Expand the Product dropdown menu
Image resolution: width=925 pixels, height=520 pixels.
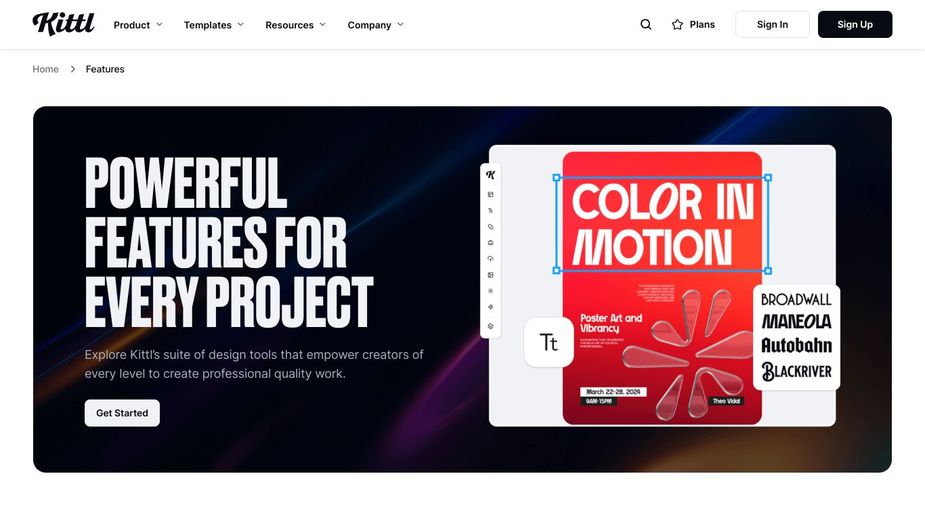[138, 25]
